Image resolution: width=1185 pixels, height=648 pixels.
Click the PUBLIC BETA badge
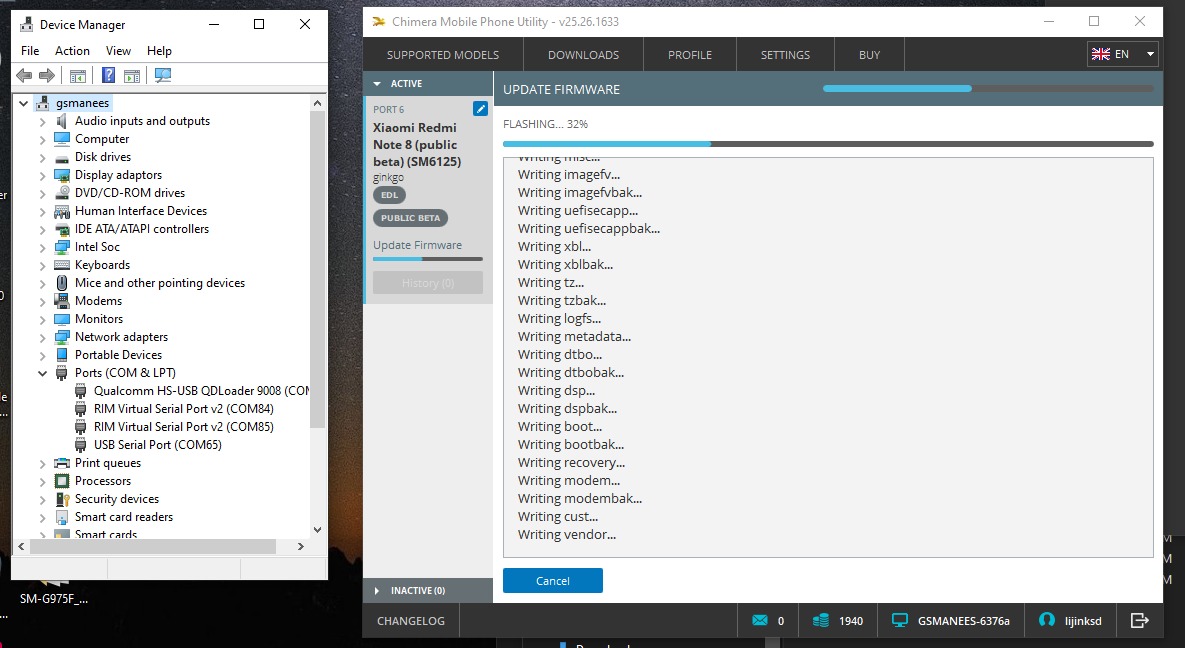tap(410, 218)
